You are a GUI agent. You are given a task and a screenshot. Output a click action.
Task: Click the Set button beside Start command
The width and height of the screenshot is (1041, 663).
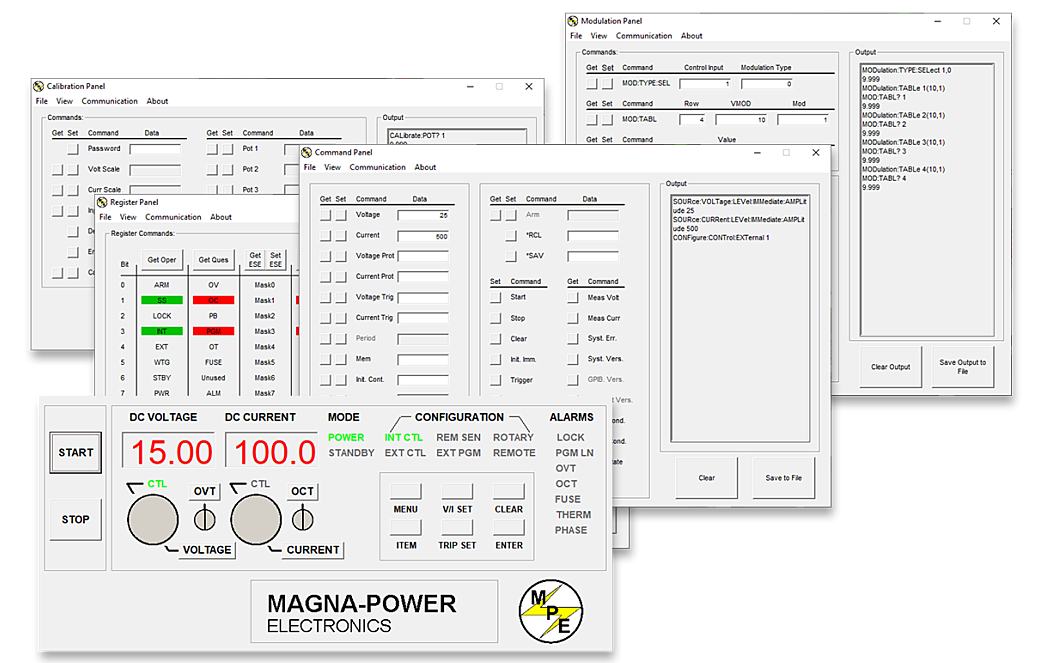(x=495, y=297)
